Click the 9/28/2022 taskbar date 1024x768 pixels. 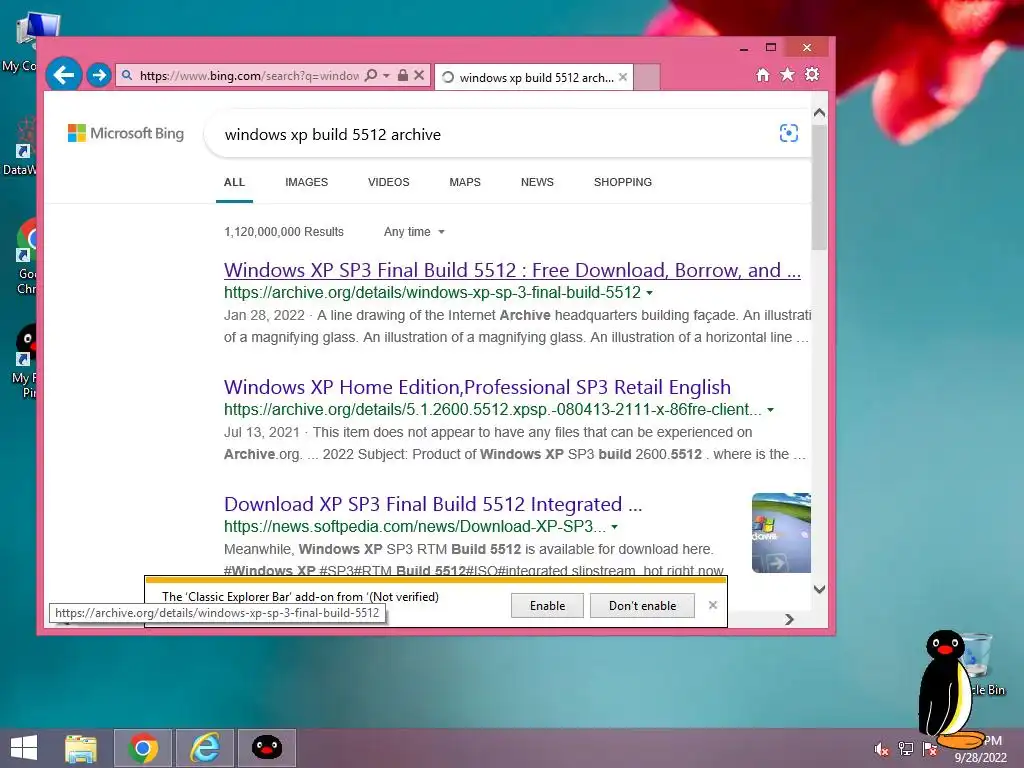[x=980, y=758]
